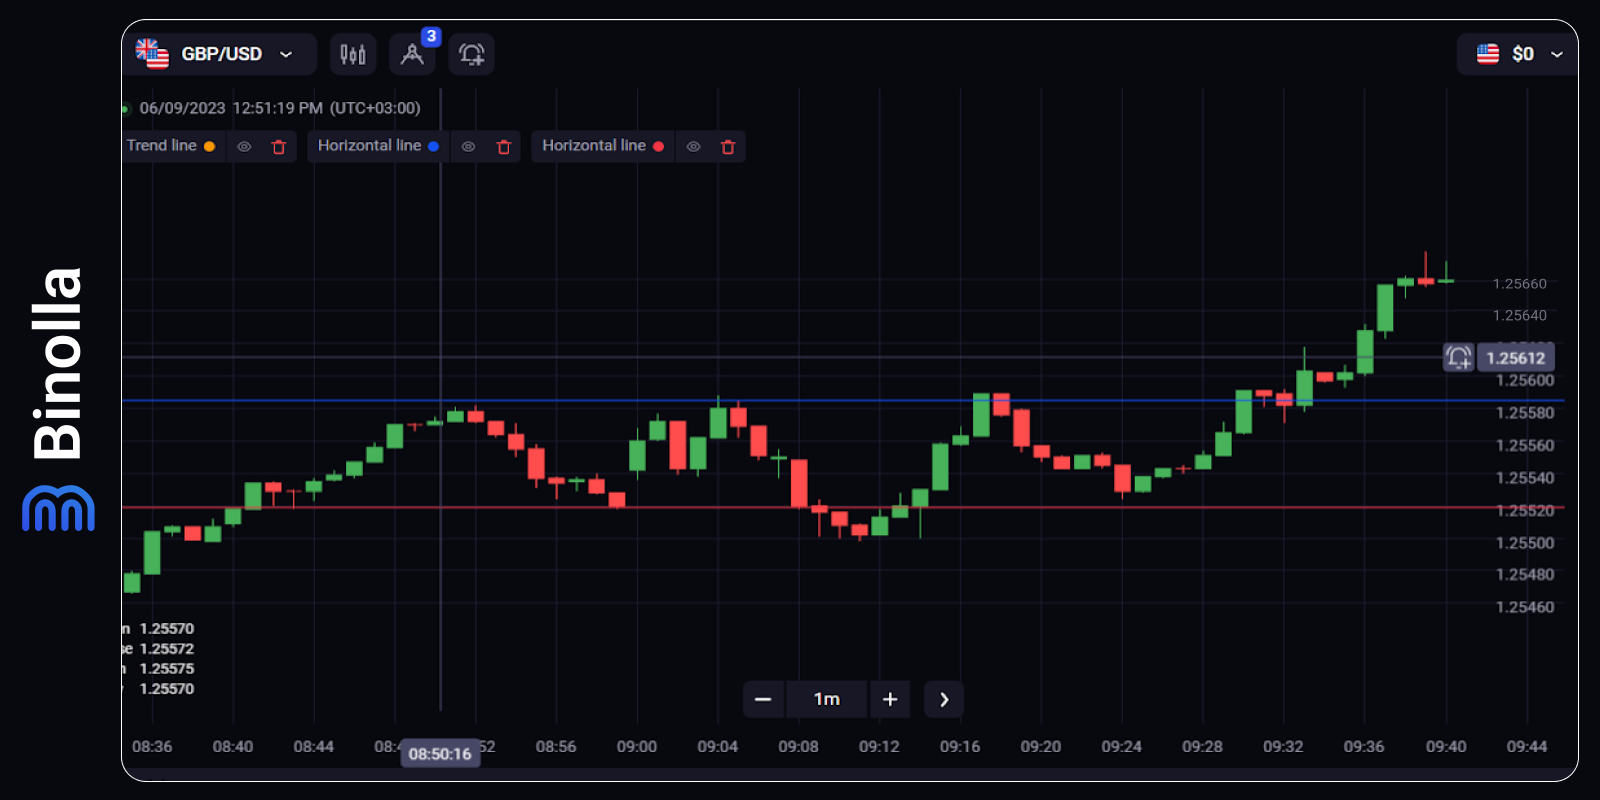Zoom in with the plus button

pyautogui.click(x=890, y=699)
